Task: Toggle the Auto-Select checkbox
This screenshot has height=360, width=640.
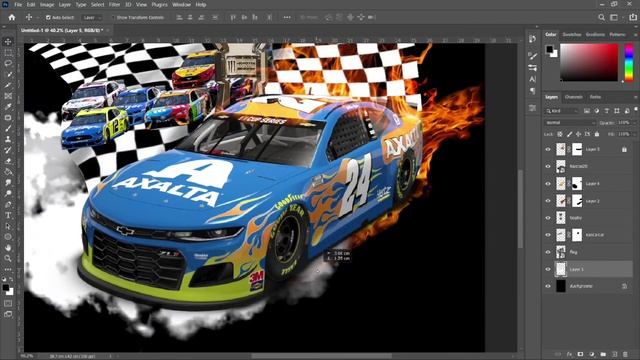Action: (x=48, y=18)
